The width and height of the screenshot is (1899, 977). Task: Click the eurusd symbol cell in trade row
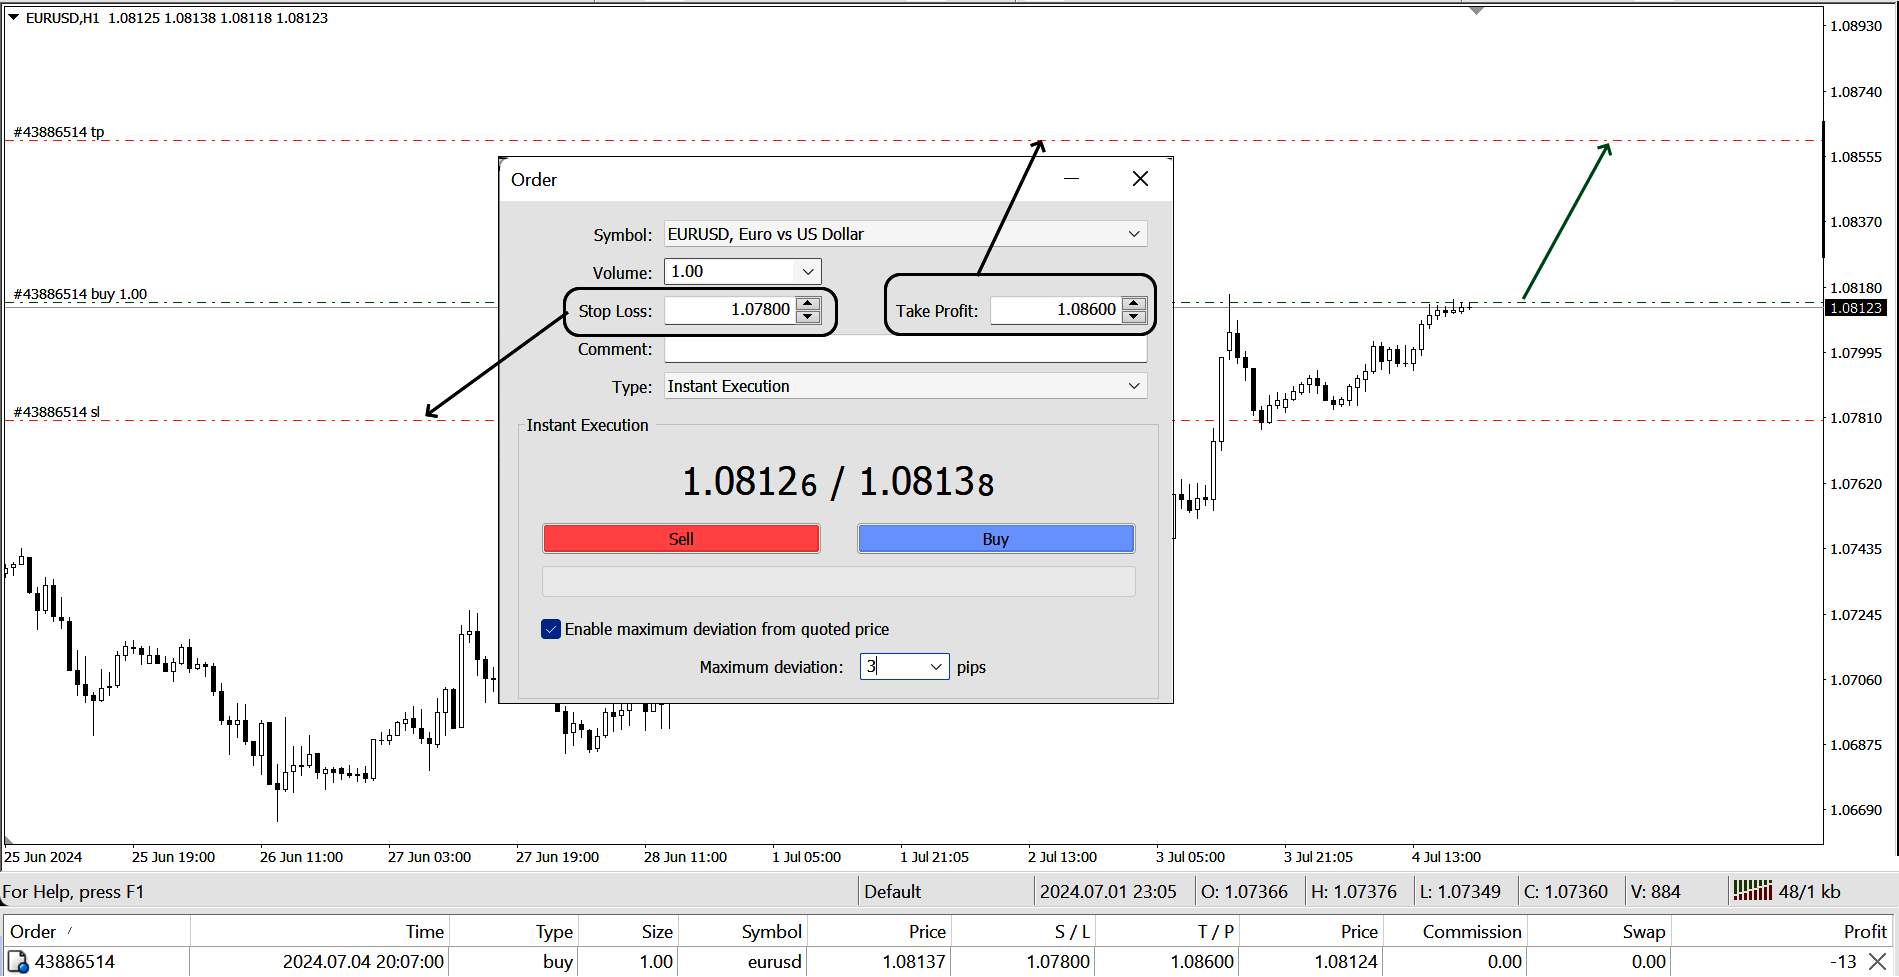tap(774, 962)
